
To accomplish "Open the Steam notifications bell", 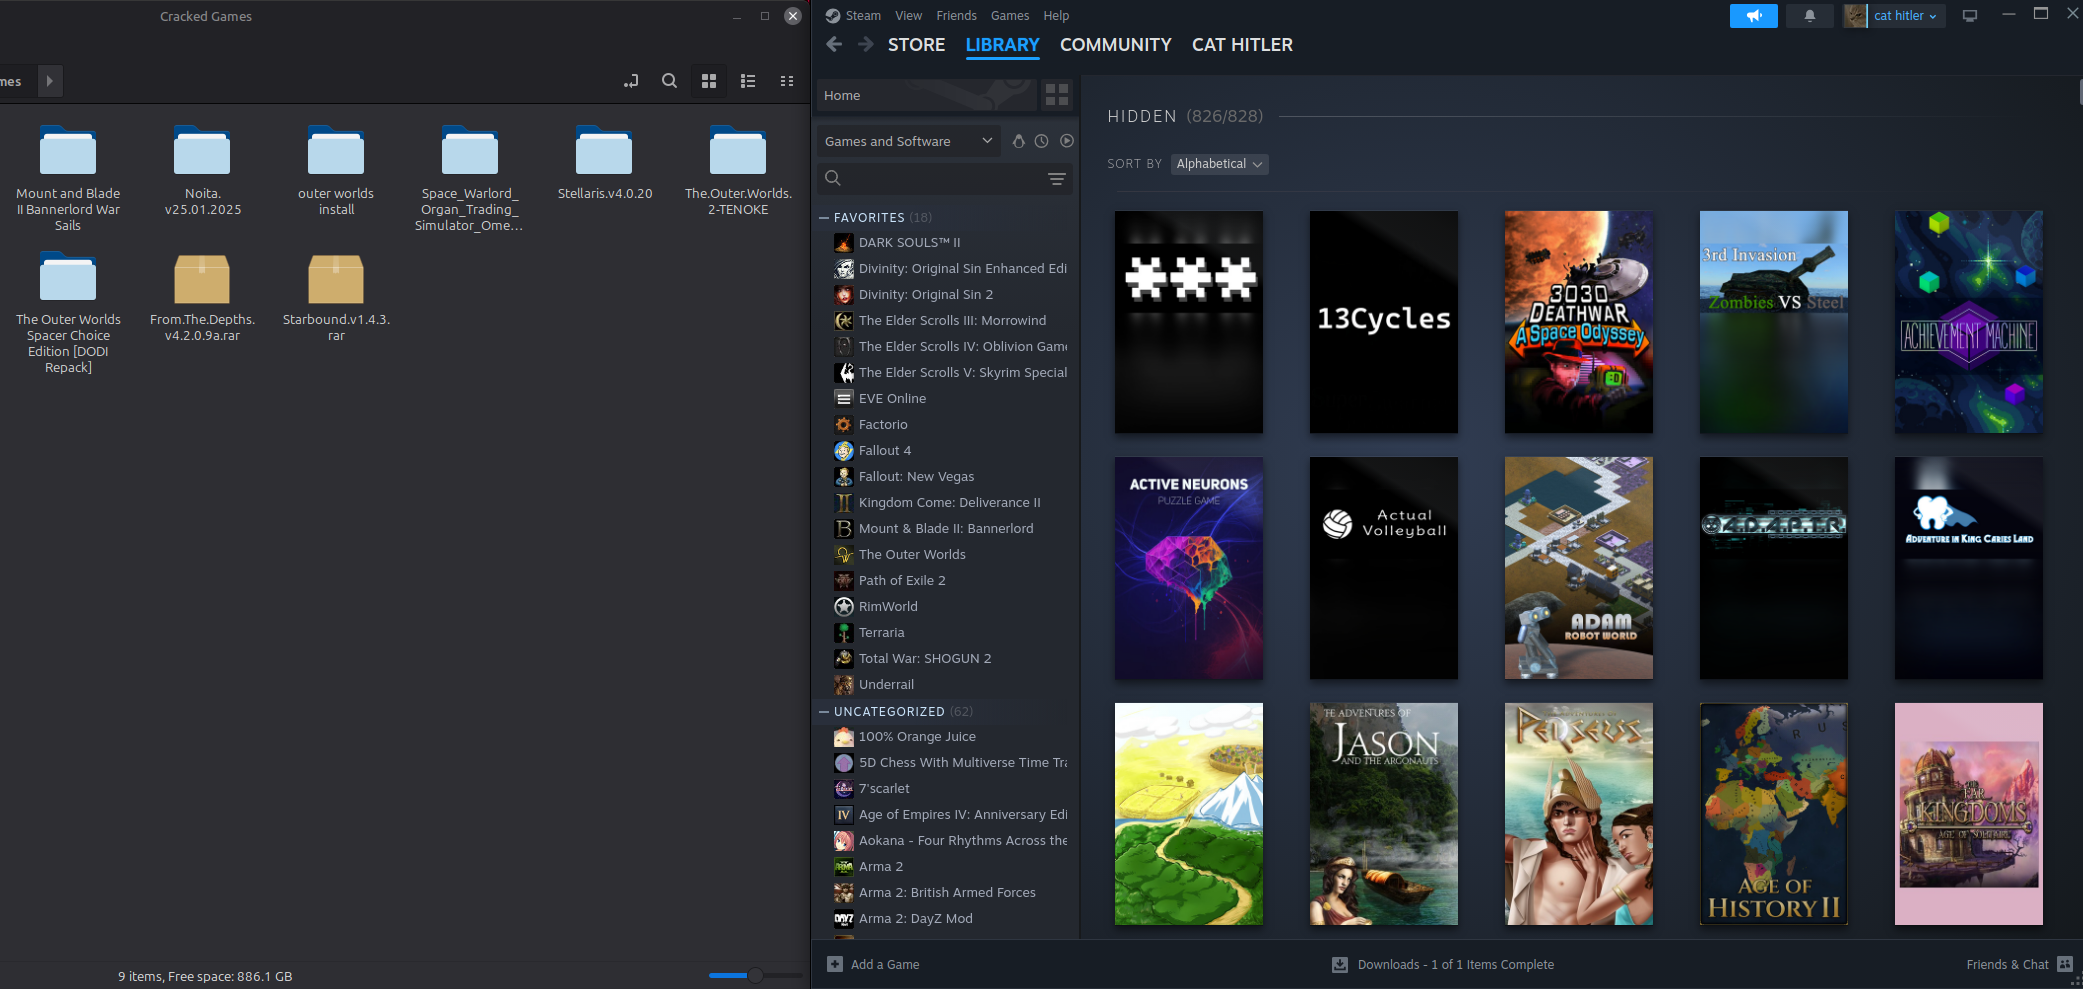I will pos(1809,16).
